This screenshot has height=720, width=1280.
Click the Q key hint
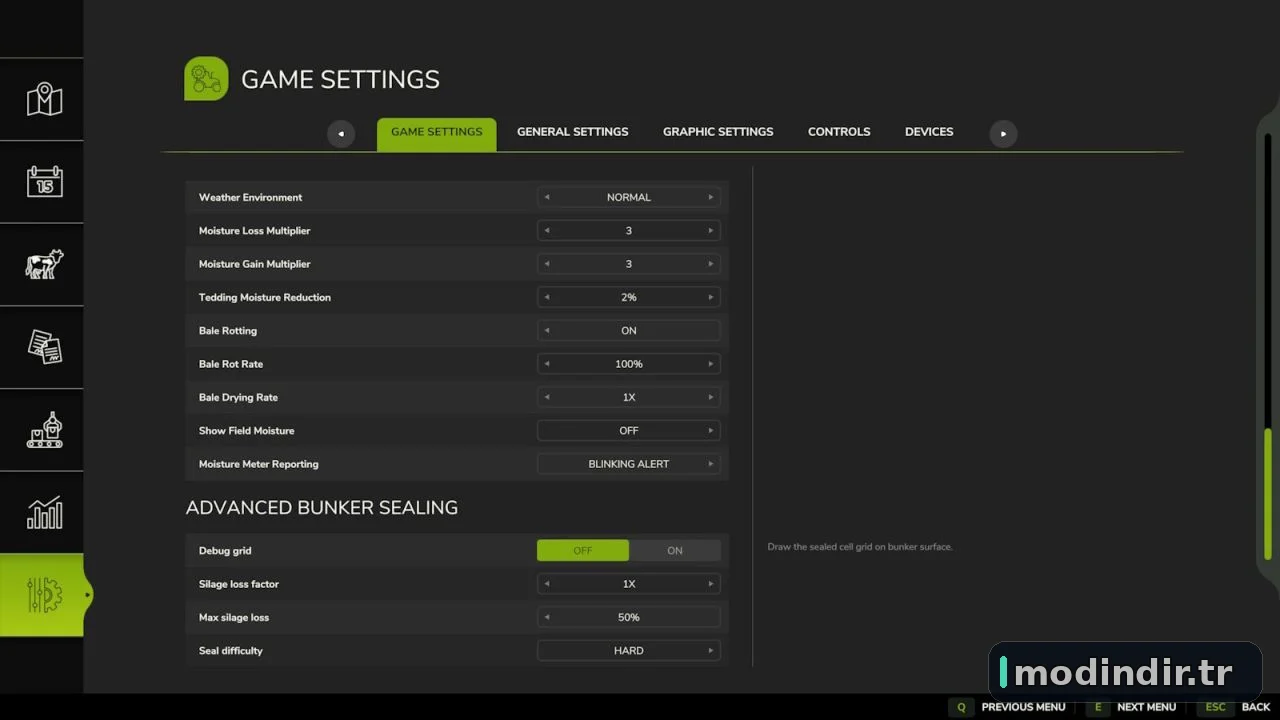pyautogui.click(x=961, y=707)
